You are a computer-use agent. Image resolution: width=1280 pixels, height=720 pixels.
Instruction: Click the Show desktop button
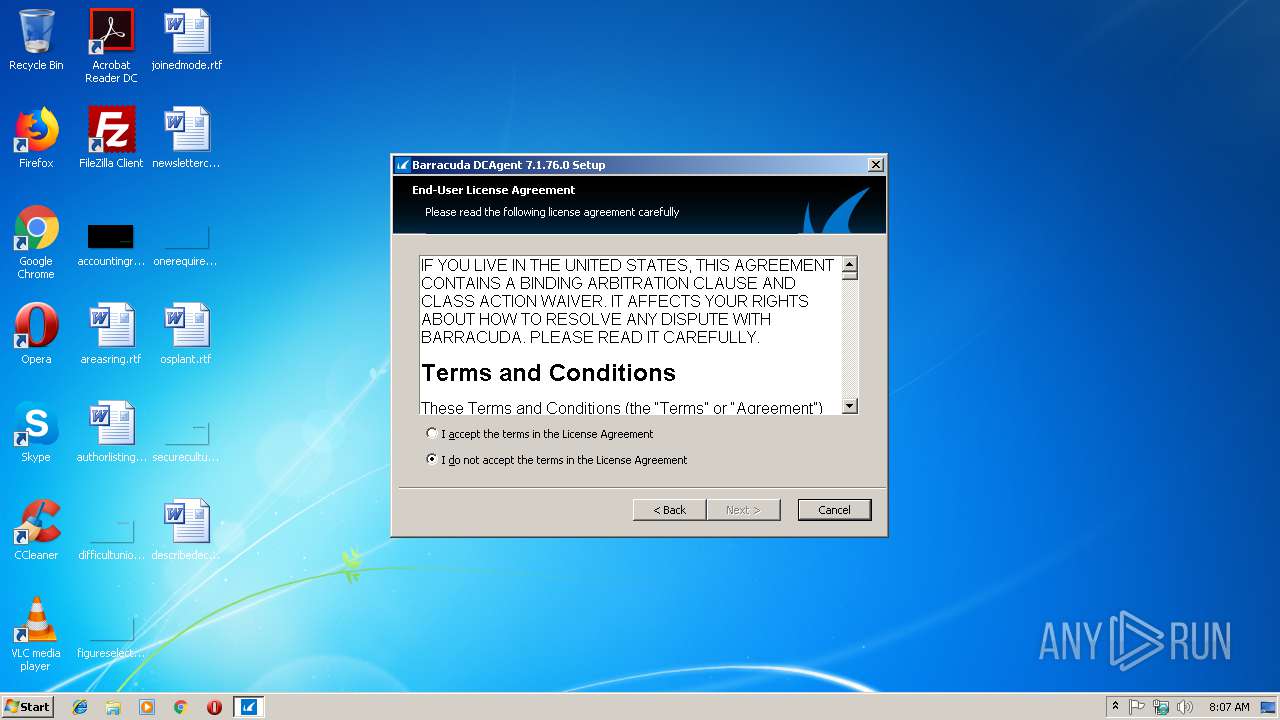tap(1270, 707)
